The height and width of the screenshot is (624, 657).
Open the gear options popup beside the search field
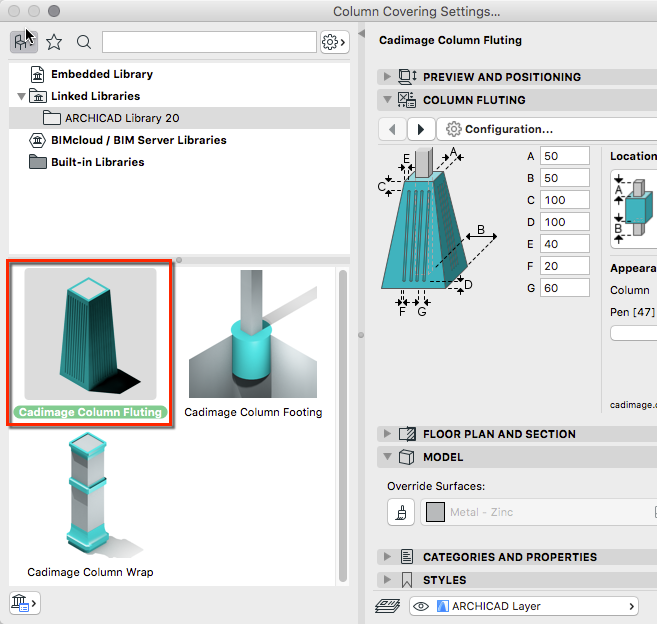coord(335,42)
